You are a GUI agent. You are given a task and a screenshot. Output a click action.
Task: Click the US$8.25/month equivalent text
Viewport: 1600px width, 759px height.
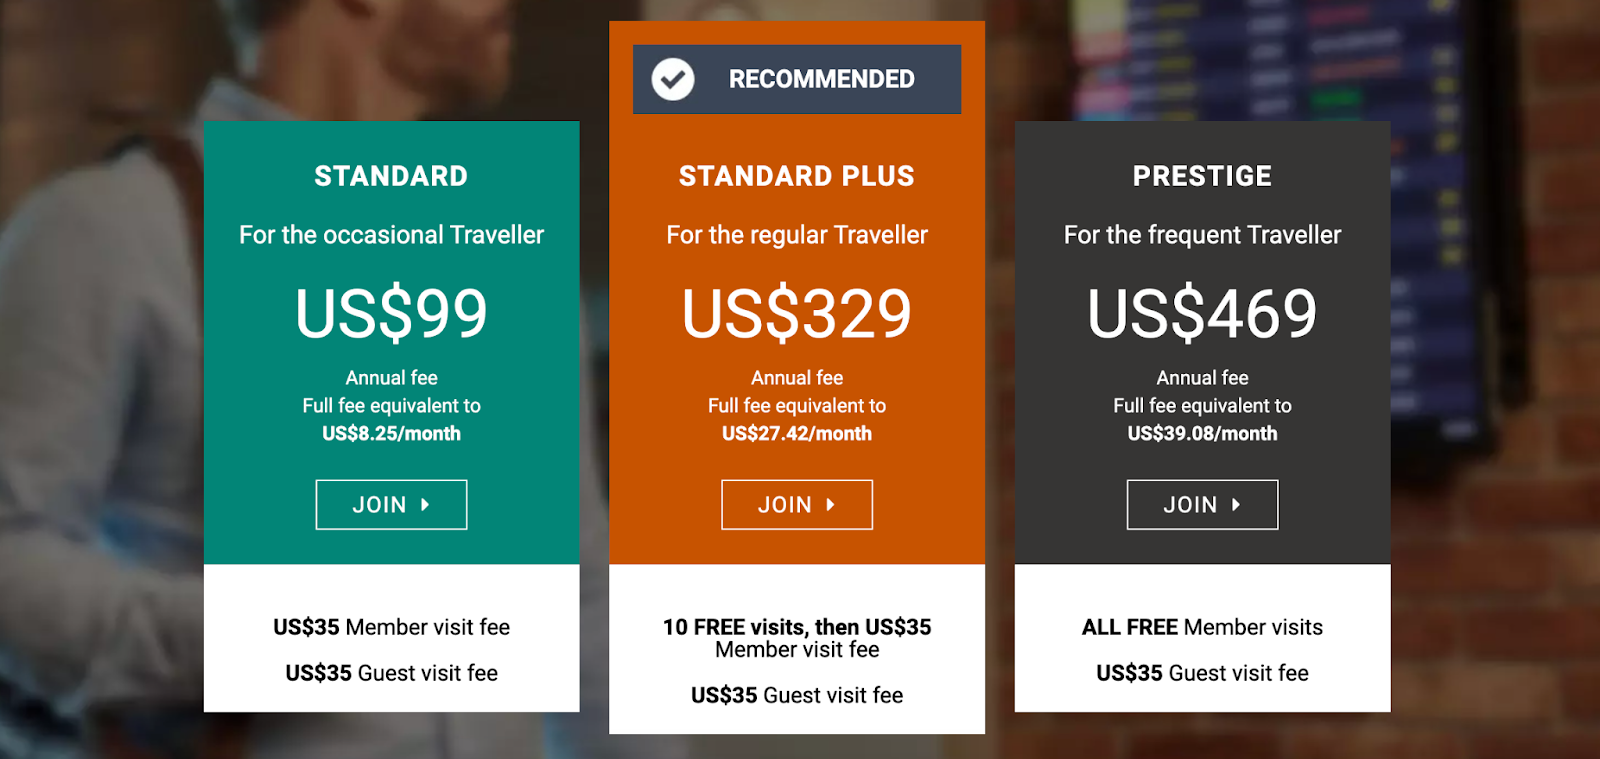click(x=391, y=434)
